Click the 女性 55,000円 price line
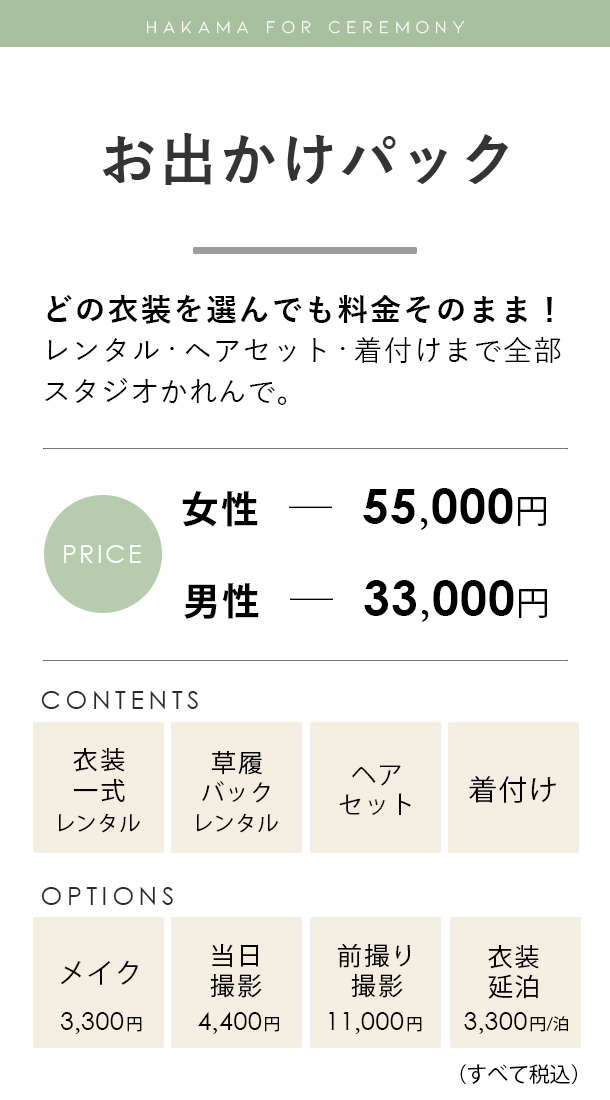 tap(365, 508)
